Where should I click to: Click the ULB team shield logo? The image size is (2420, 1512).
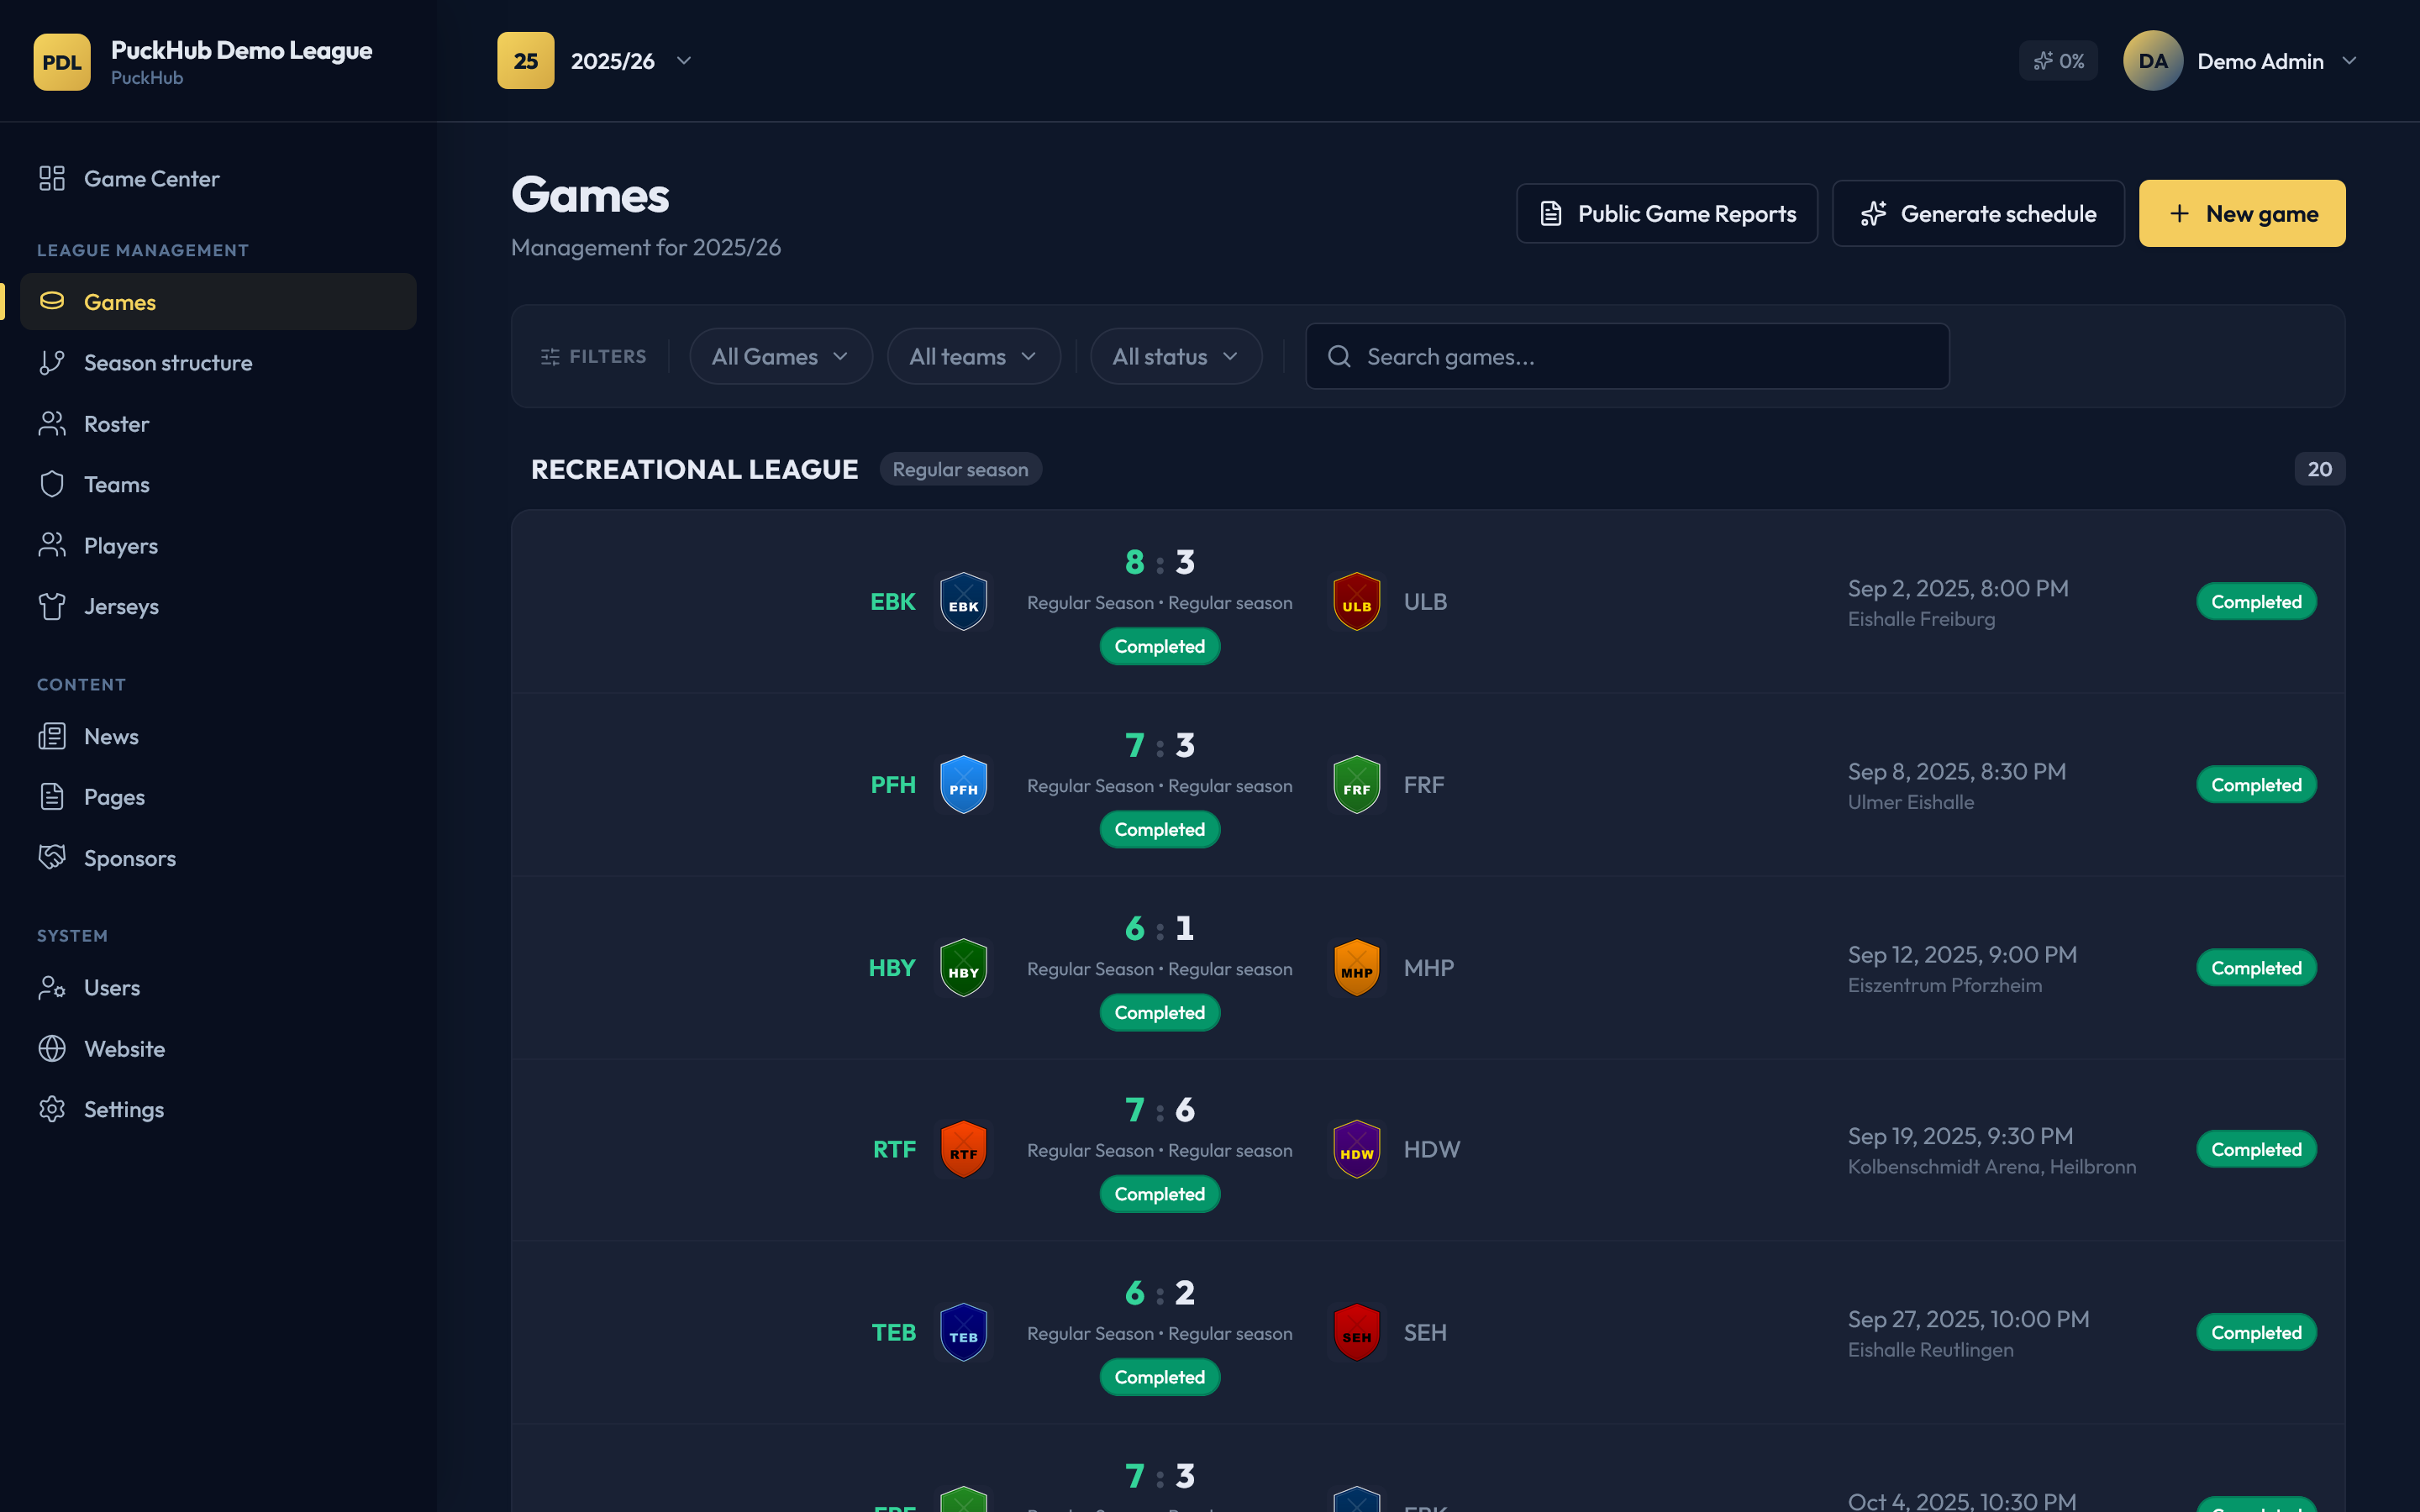1357,601
